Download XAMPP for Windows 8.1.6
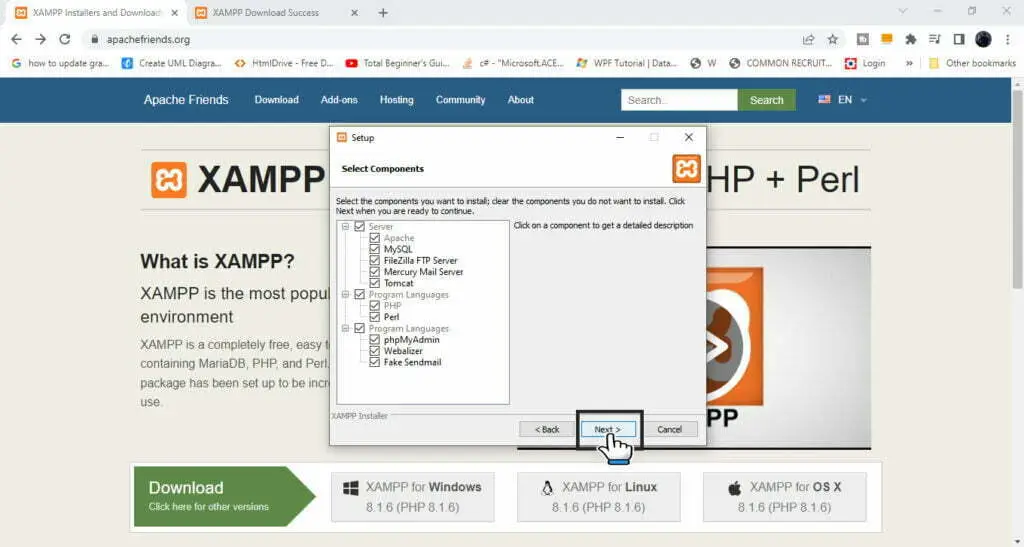1024x547 pixels. (x=413, y=497)
